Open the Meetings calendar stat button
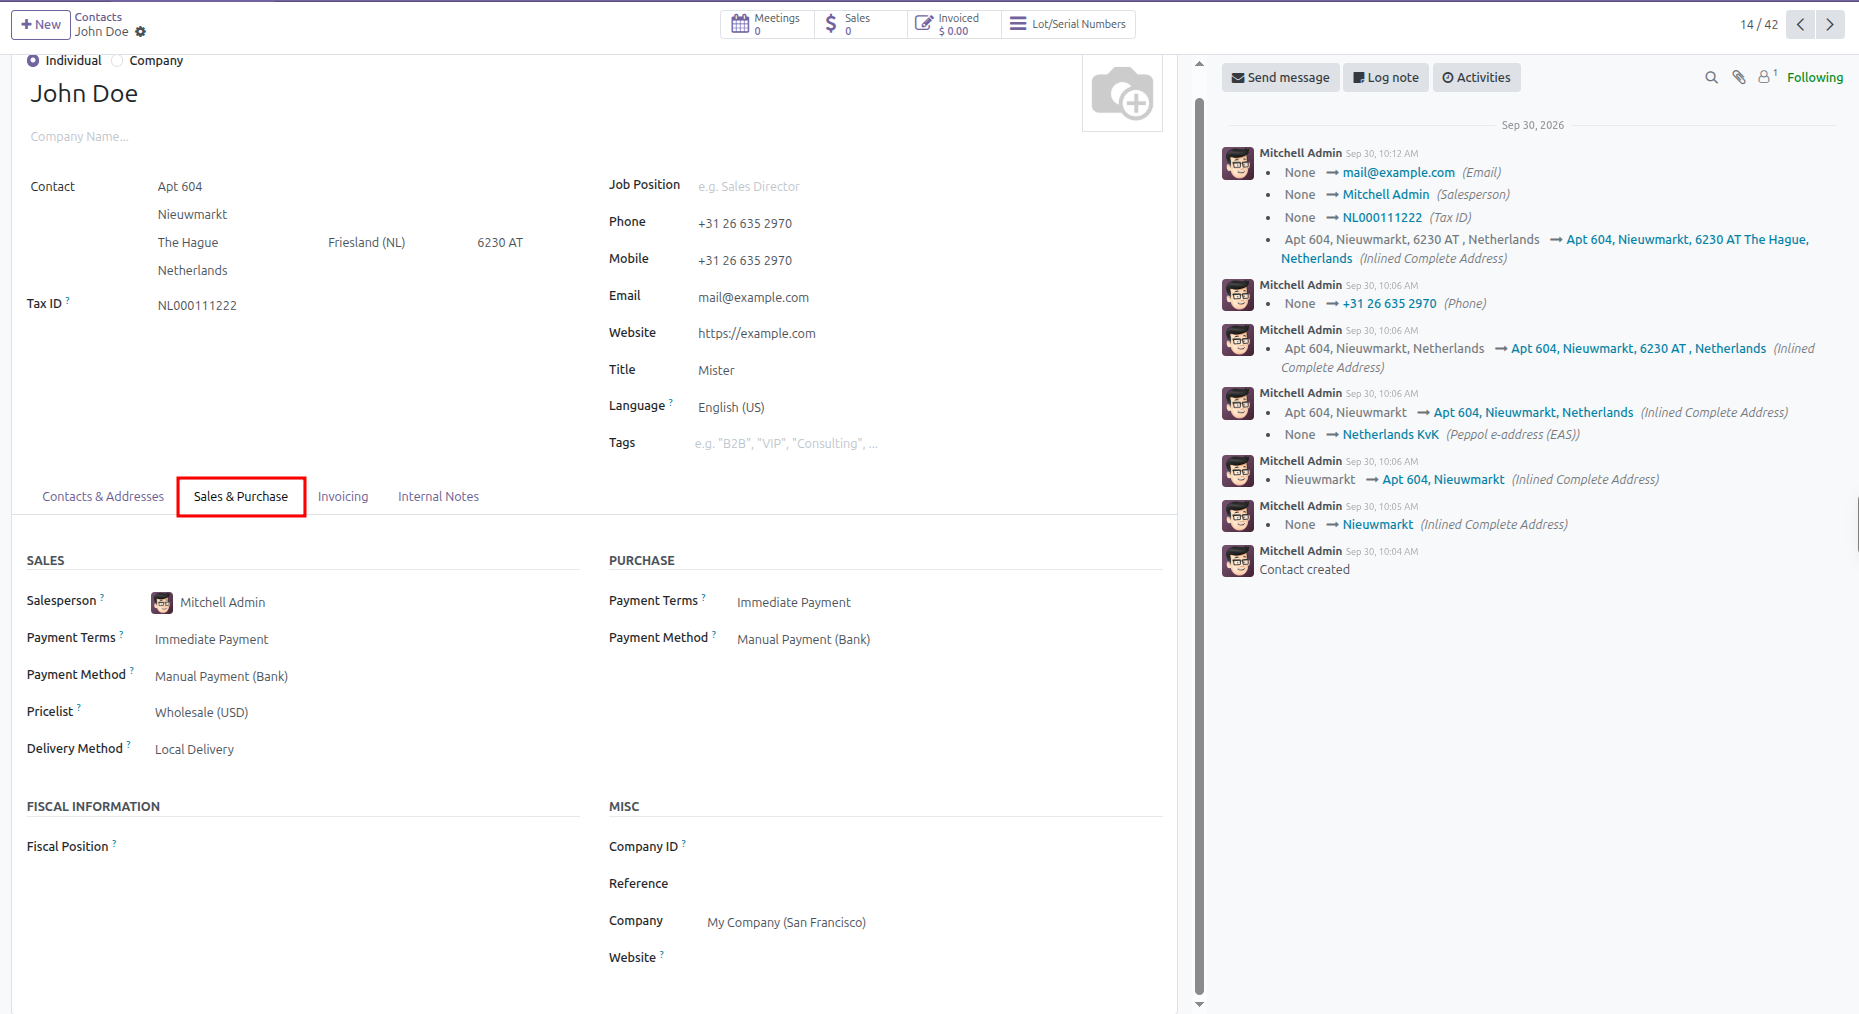The width and height of the screenshot is (1859, 1014). 767,24
